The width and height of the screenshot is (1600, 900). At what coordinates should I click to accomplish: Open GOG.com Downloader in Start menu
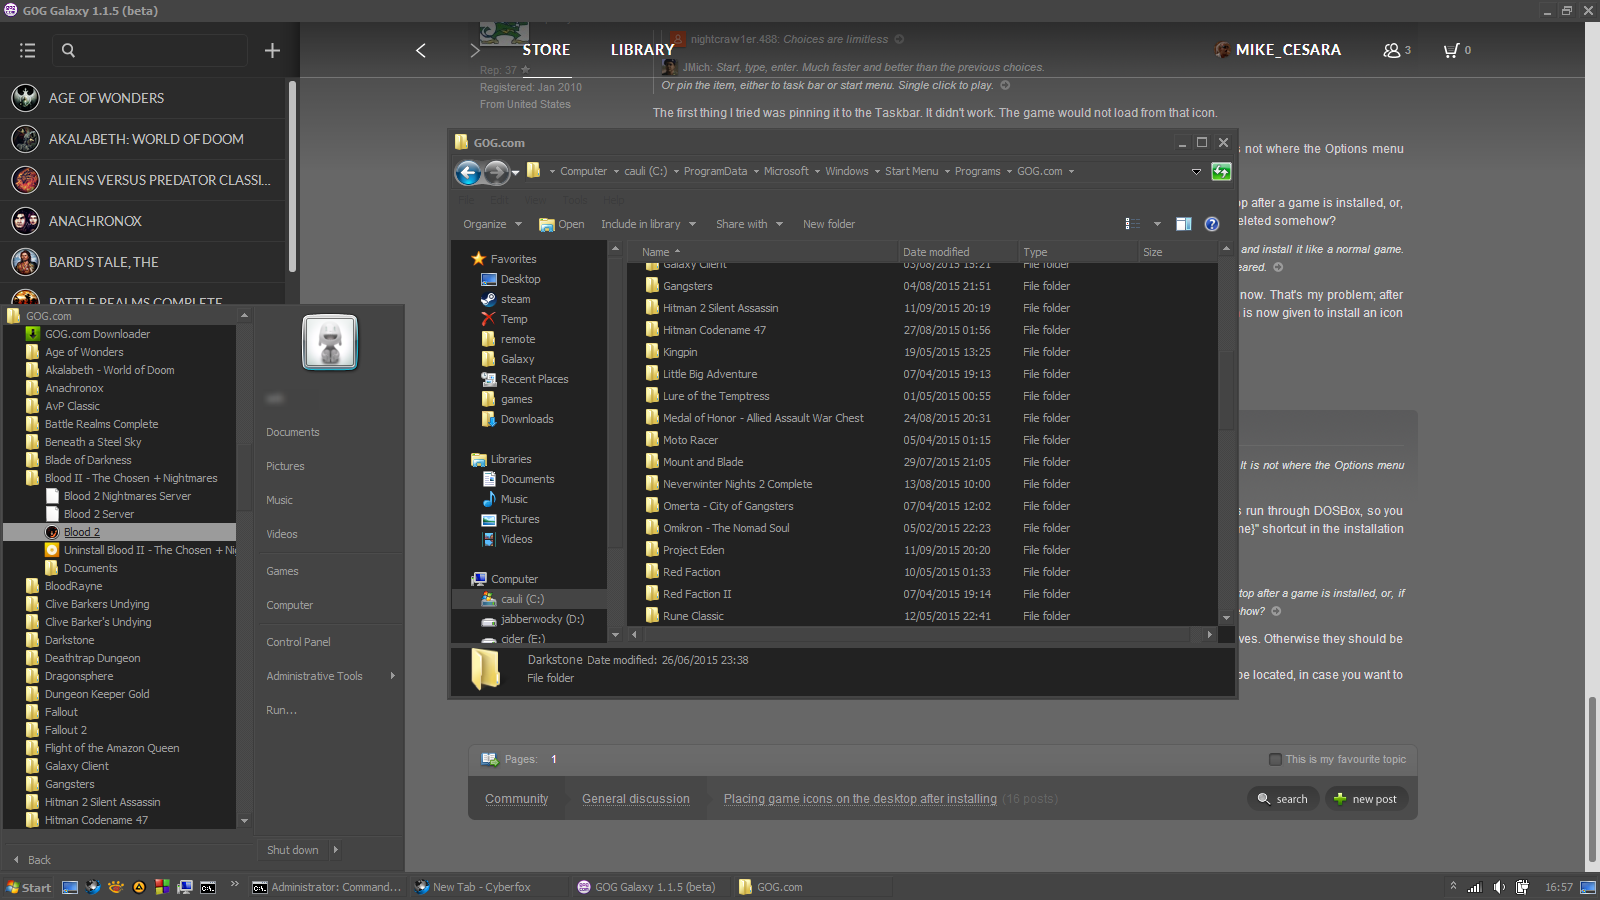pyautogui.click(x=97, y=334)
